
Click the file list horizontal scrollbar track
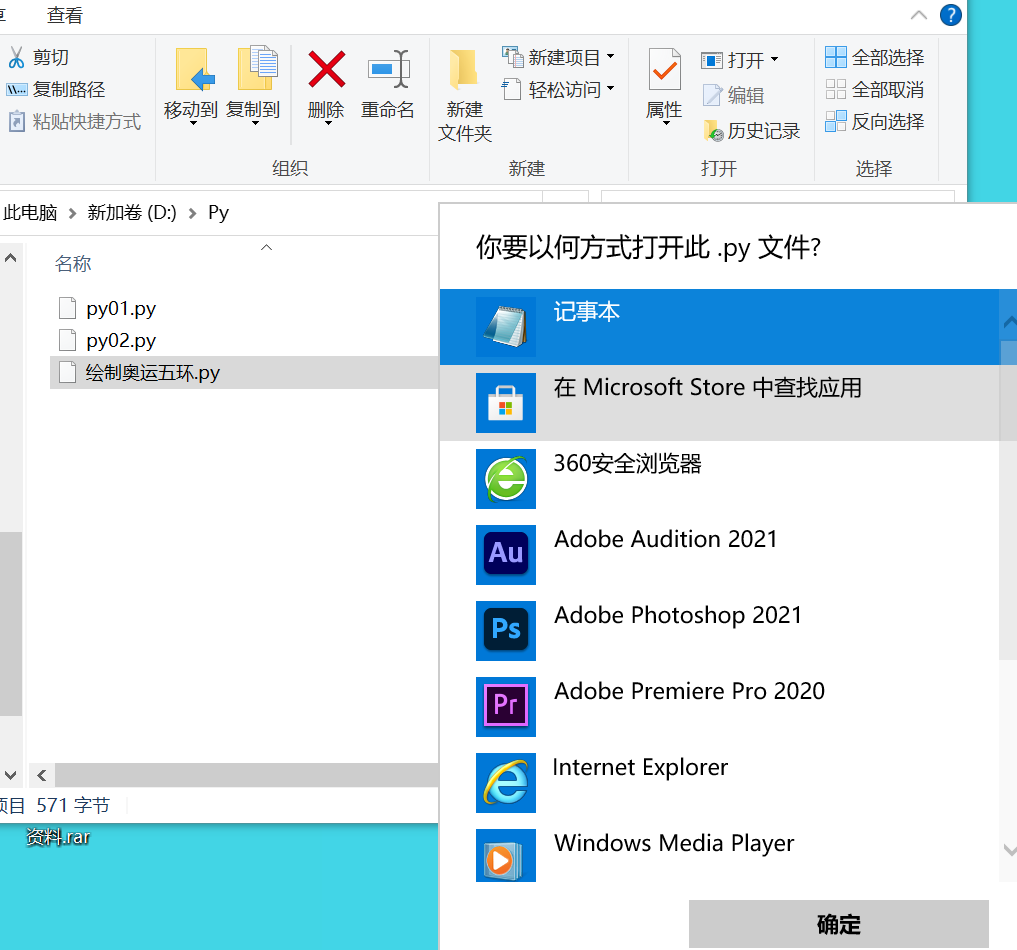coord(247,775)
